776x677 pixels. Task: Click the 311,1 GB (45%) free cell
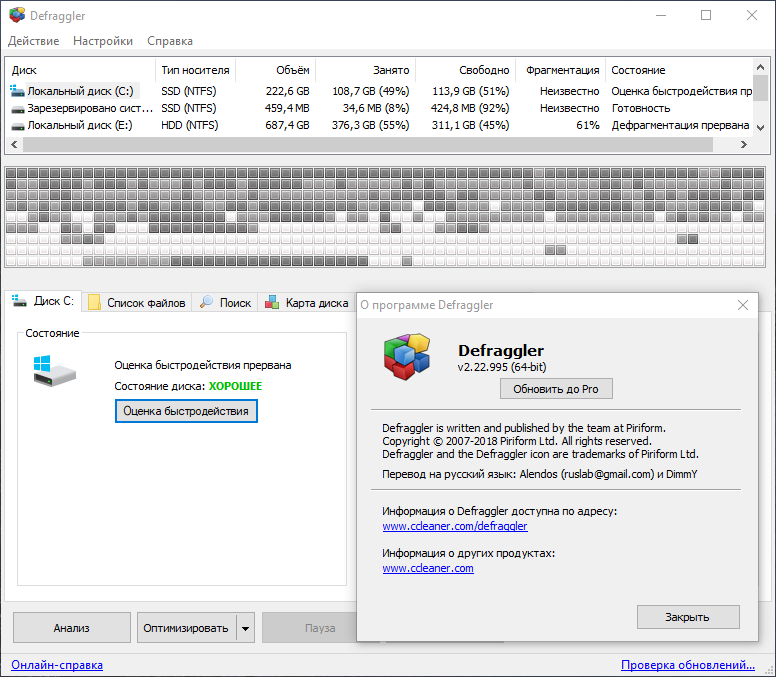point(470,125)
